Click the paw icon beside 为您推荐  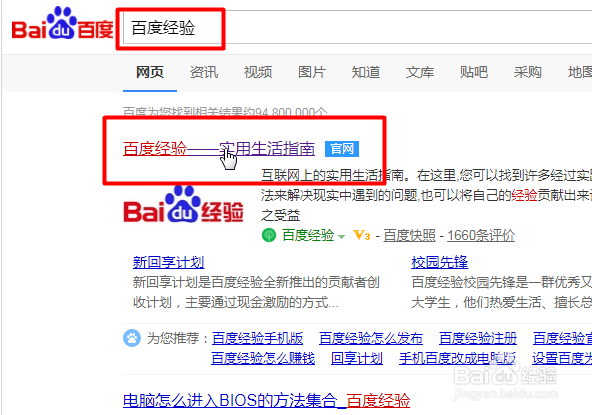click(132, 338)
